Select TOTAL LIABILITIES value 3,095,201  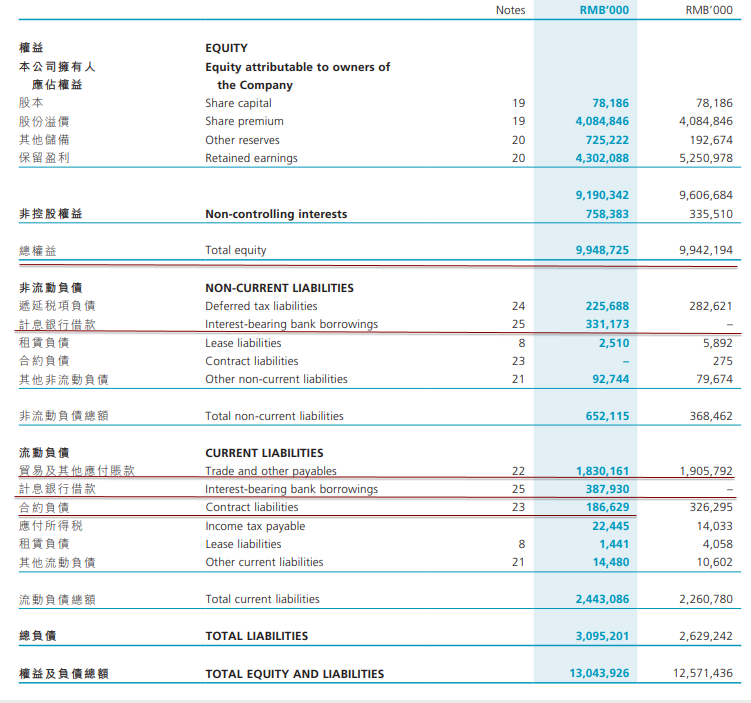[x=602, y=636]
